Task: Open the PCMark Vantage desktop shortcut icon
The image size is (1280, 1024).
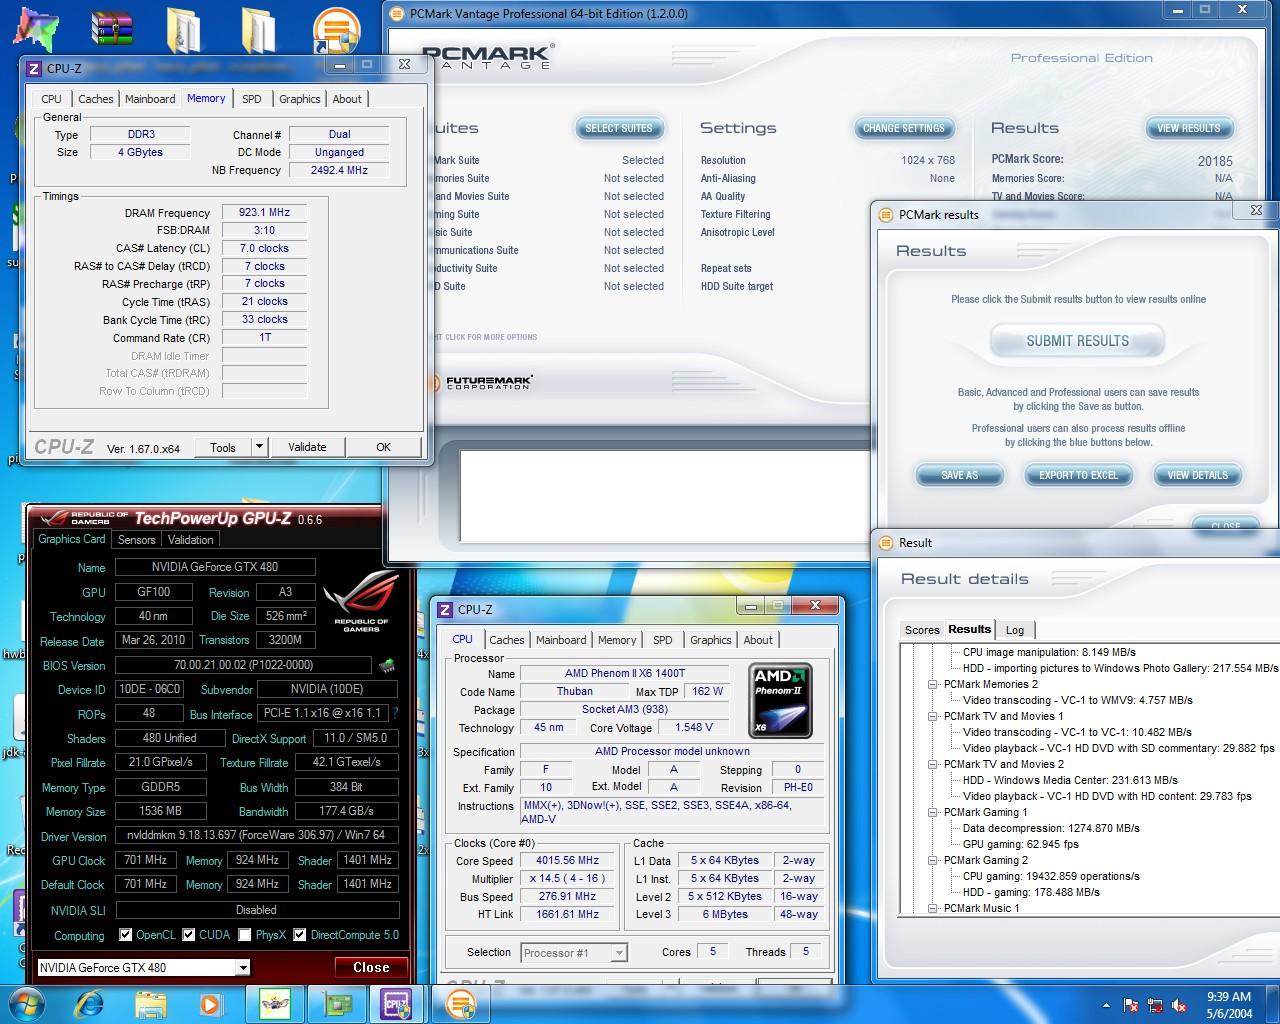Action: (x=337, y=30)
